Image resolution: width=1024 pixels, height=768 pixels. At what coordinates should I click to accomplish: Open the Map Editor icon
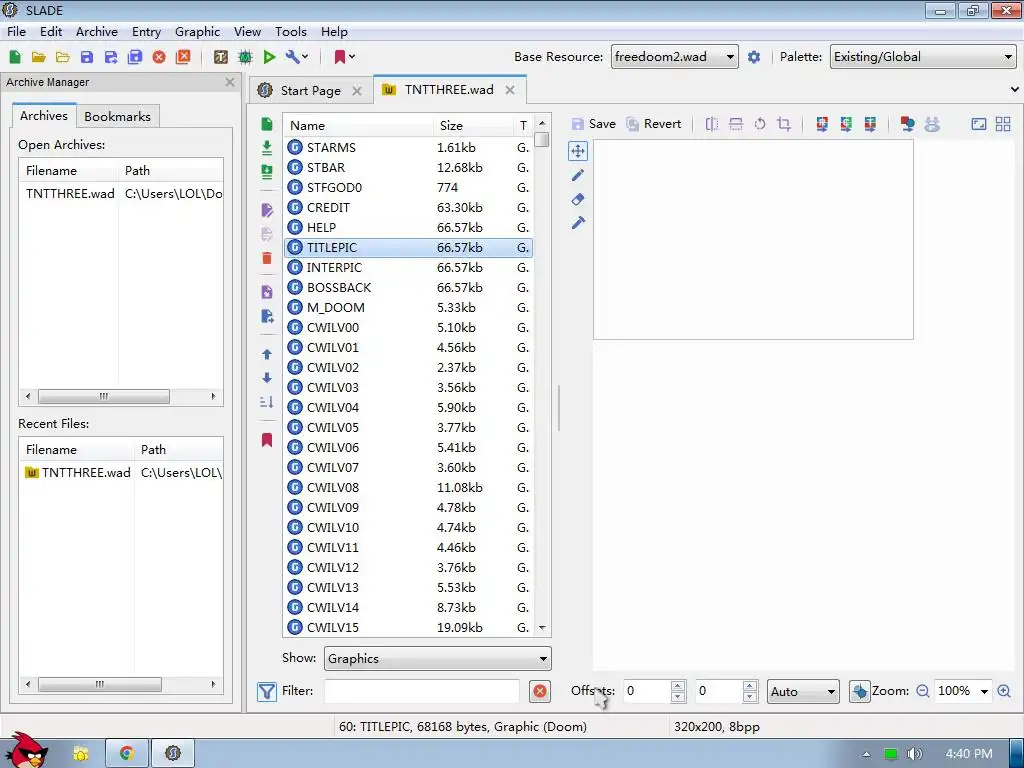(x=246, y=57)
